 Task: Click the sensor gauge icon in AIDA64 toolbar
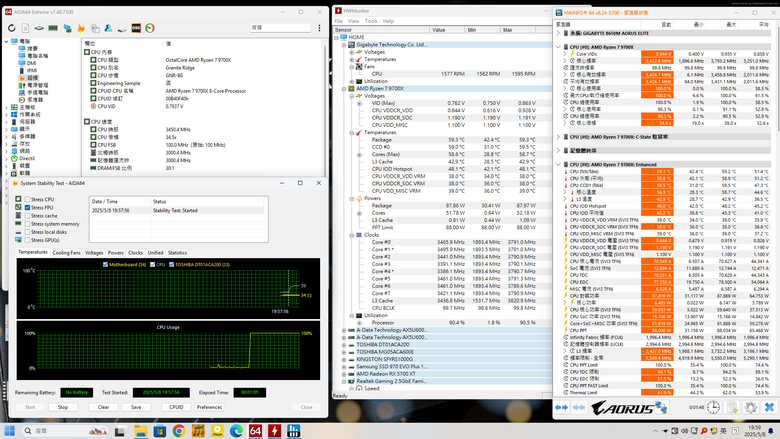(150, 28)
